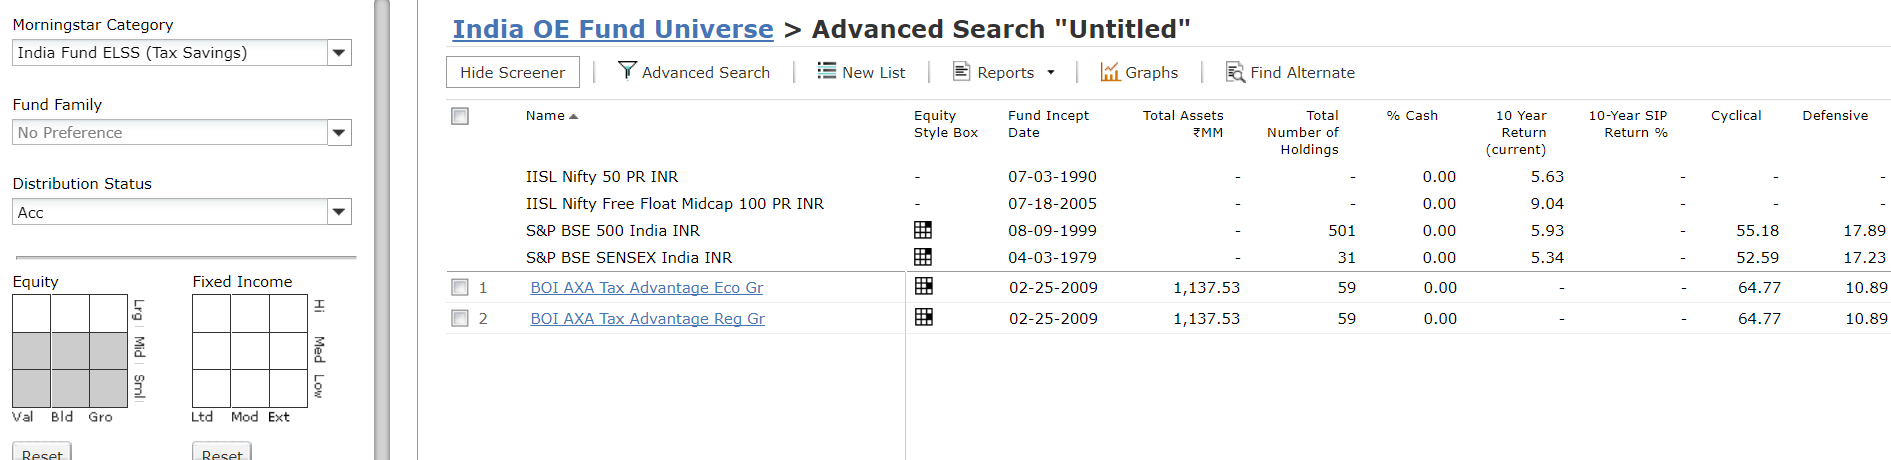This screenshot has width=1891, height=460.
Task: Click the Find Alternate icon
Action: [x=1235, y=71]
